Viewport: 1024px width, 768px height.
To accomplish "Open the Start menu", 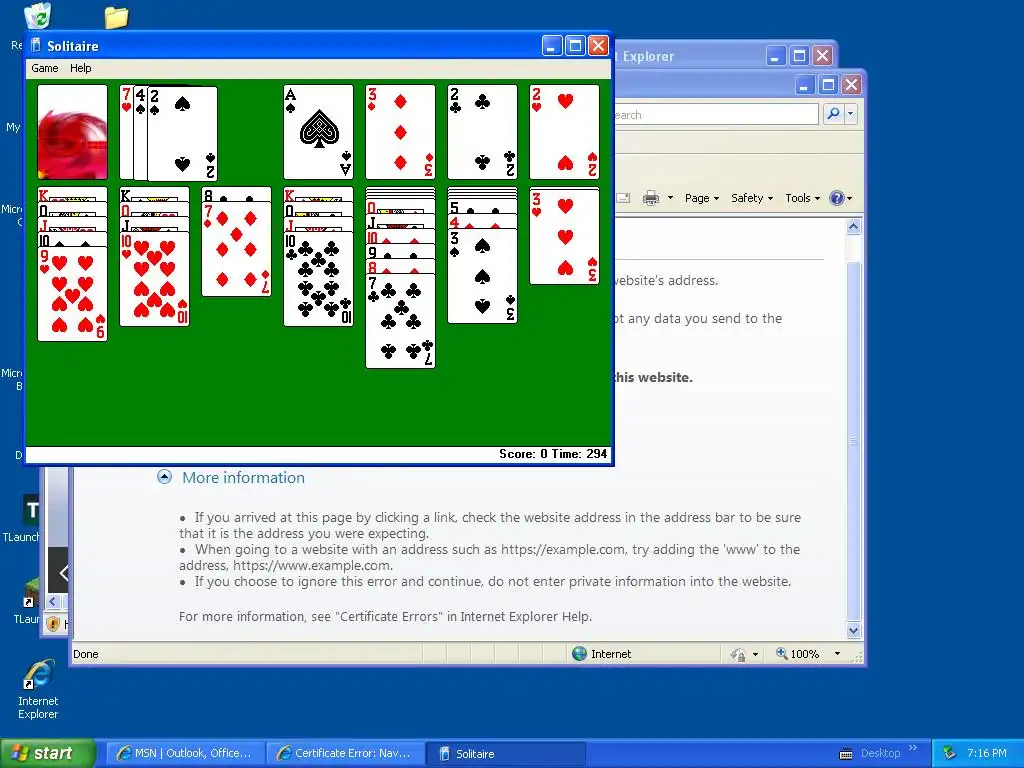I will click(x=47, y=753).
